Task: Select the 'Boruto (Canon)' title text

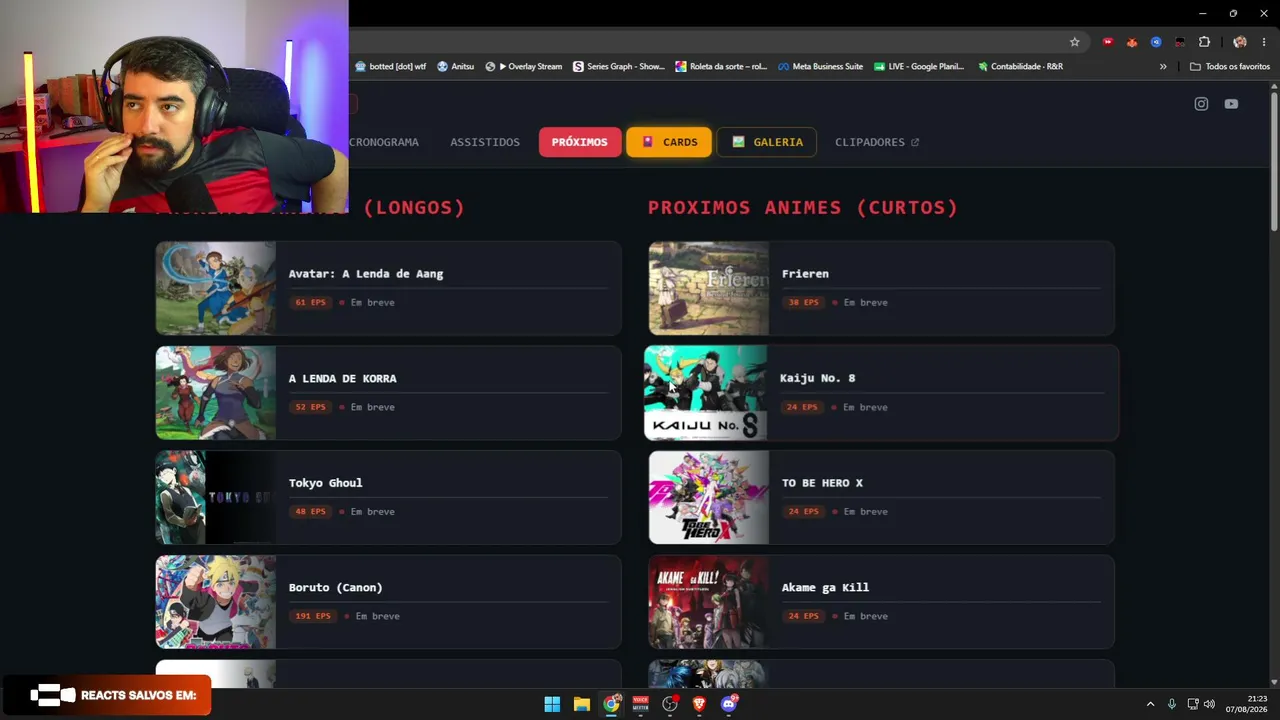Action: (x=336, y=588)
